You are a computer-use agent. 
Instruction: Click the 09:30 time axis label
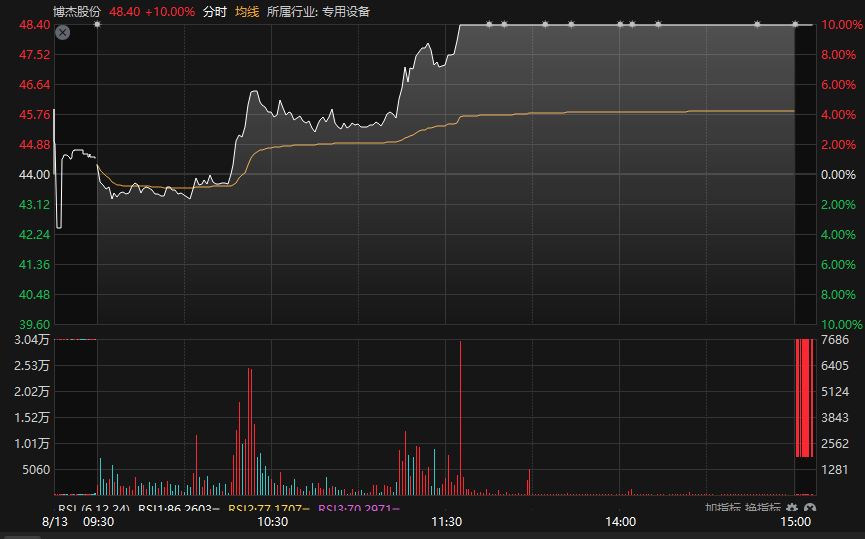click(99, 521)
